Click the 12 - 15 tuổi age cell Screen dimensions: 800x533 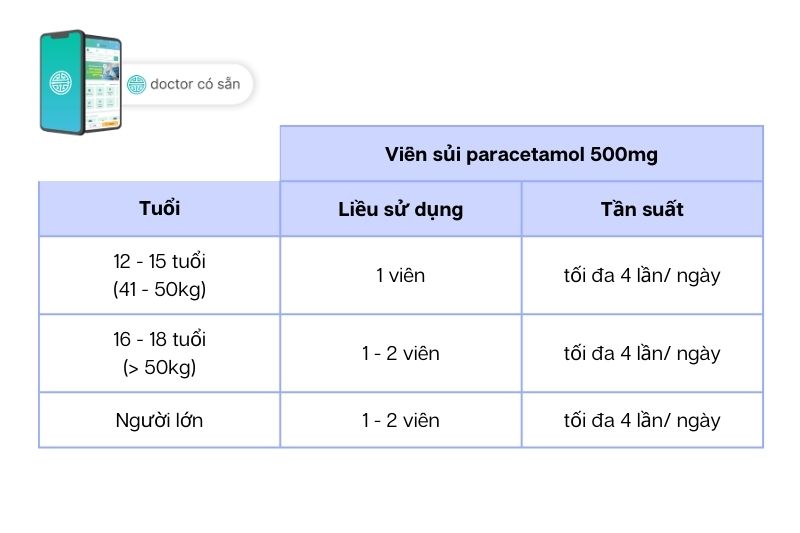click(159, 262)
